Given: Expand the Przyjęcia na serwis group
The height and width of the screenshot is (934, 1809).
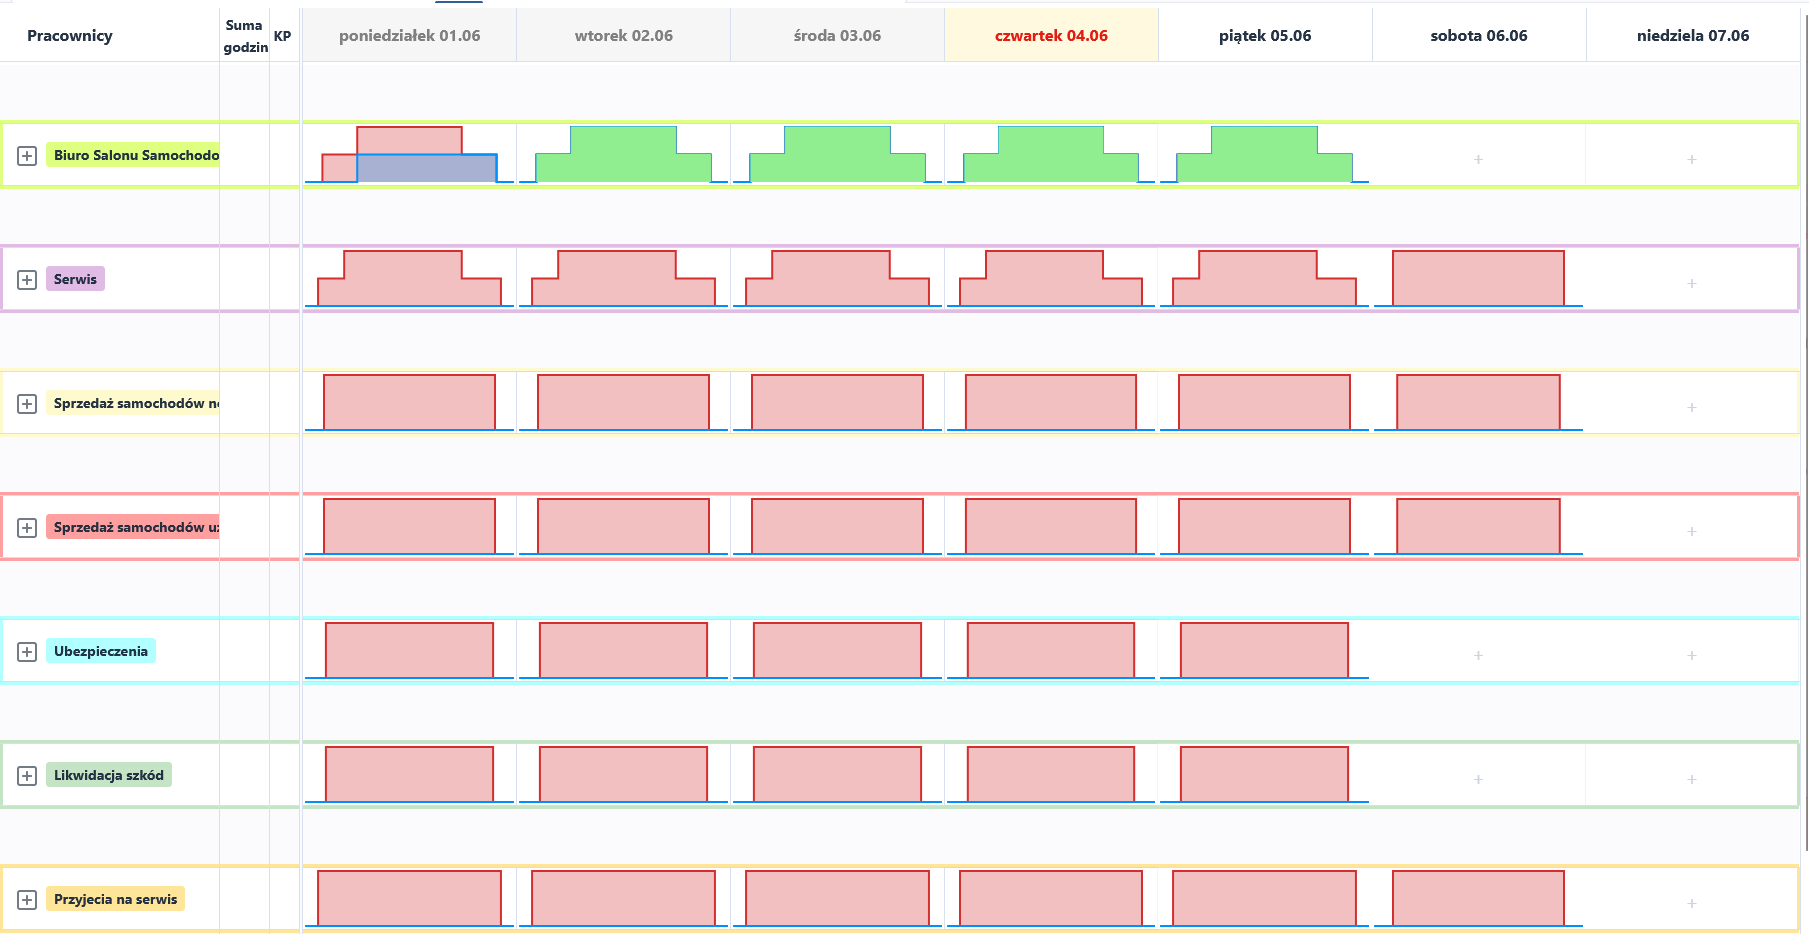Looking at the screenshot, I should click(27, 900).
